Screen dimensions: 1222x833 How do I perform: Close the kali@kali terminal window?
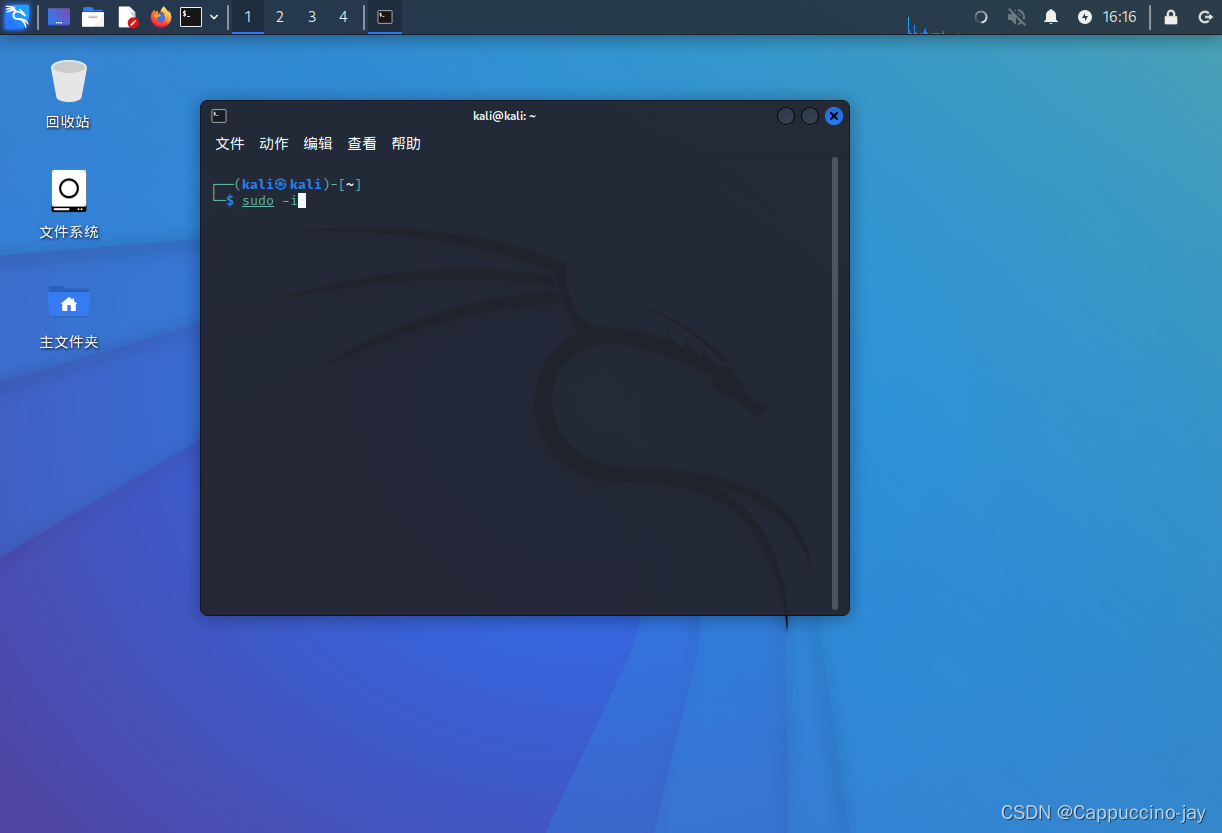[x=834, y=116]
